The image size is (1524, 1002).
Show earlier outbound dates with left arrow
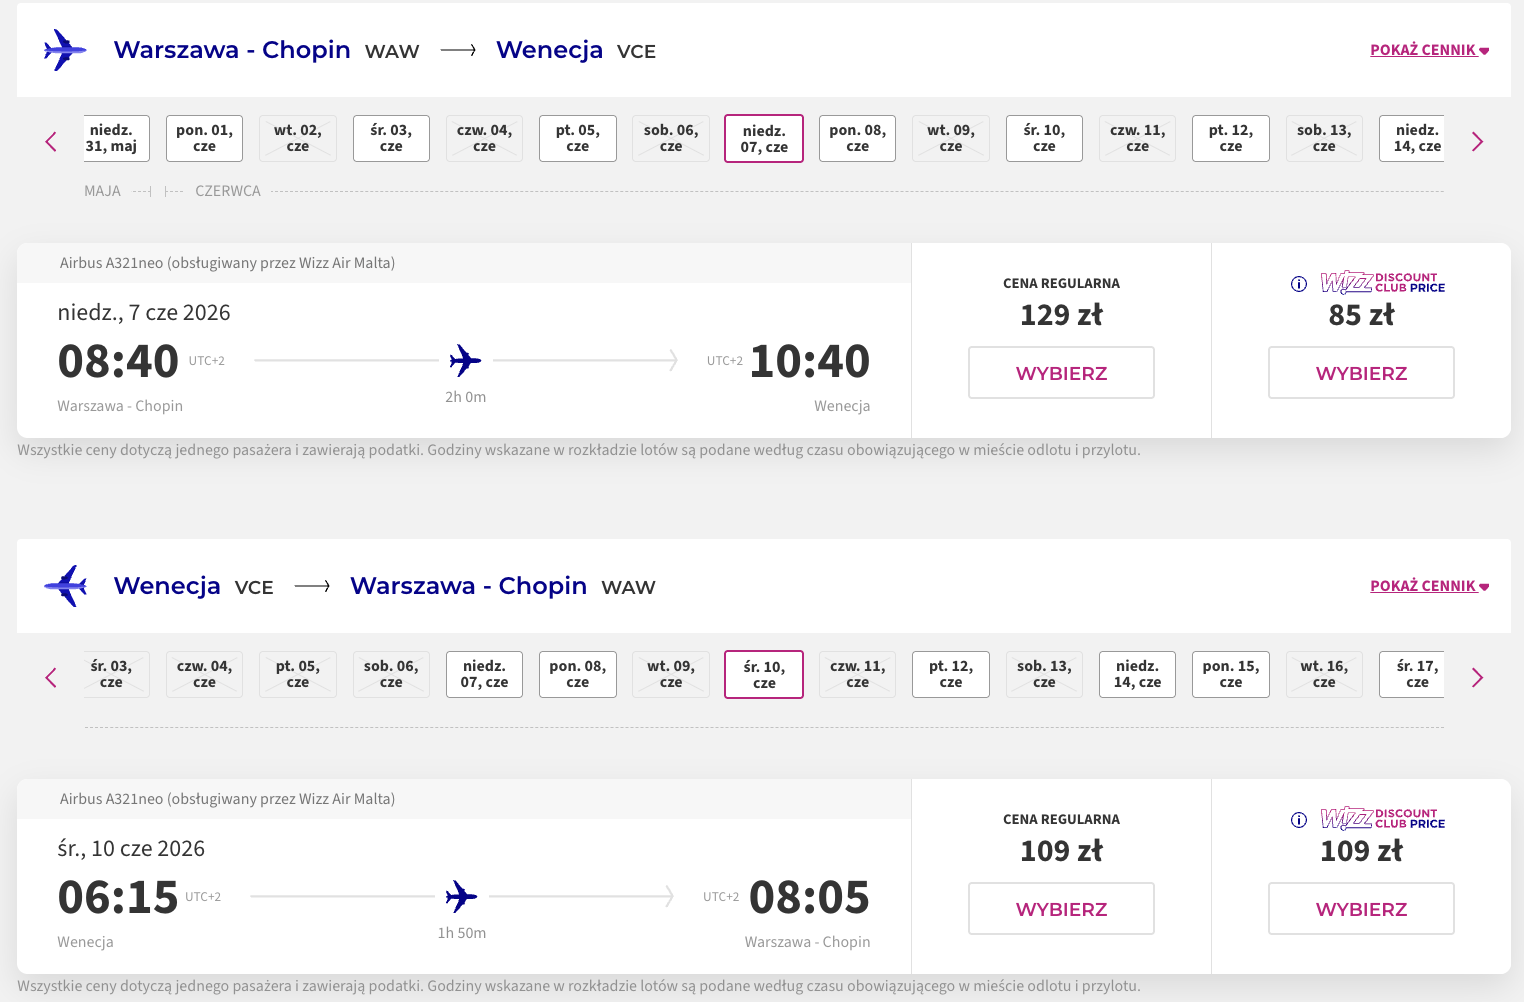tap(51, 142)
